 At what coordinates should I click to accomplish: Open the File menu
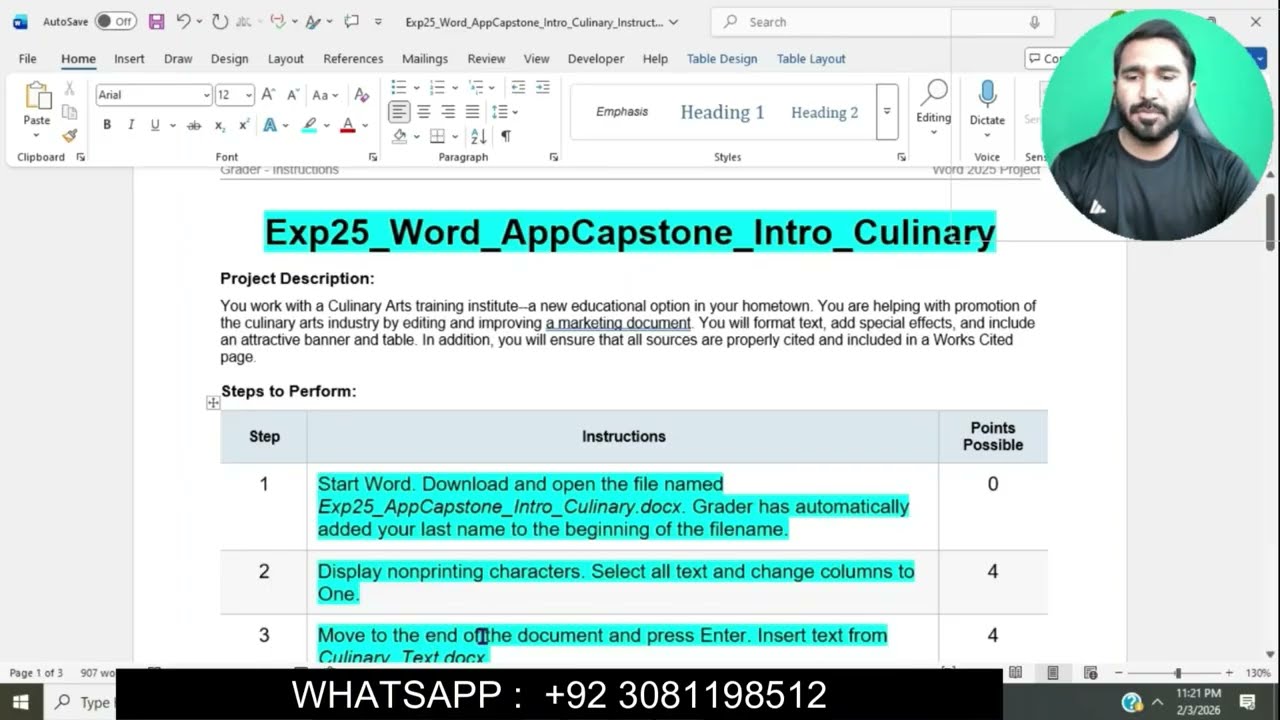[x=27, y=59]
